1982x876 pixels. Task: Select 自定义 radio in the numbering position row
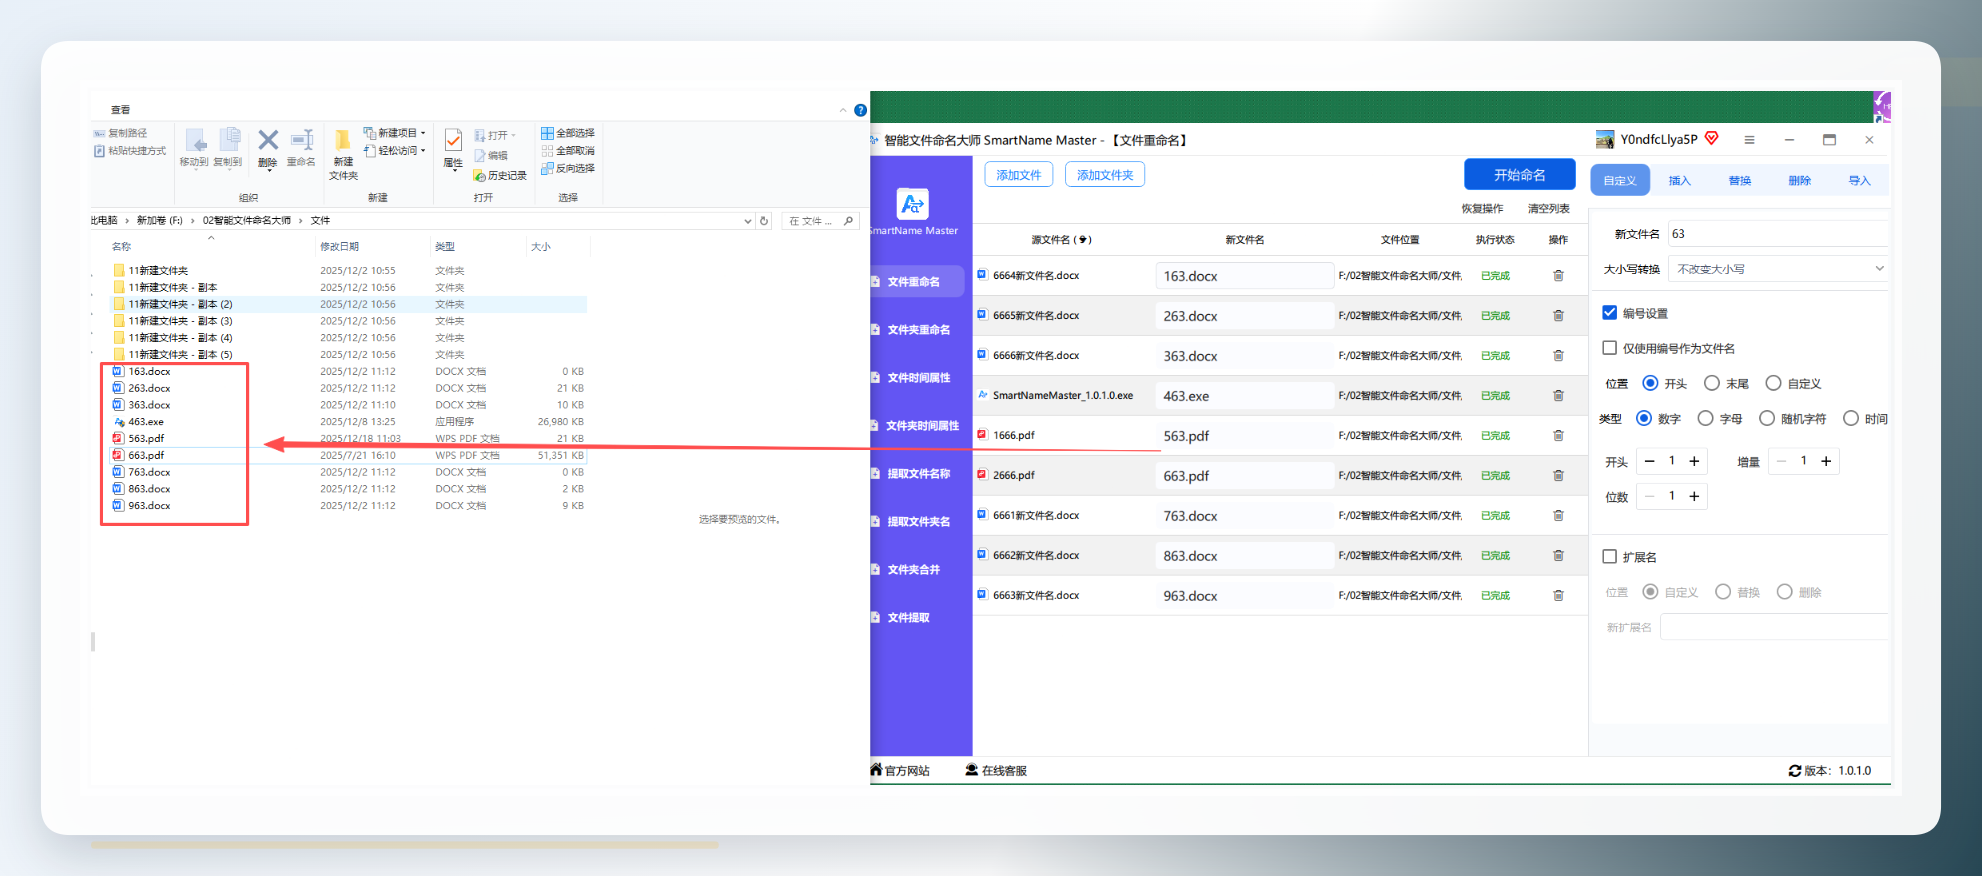coord(1773,383)
